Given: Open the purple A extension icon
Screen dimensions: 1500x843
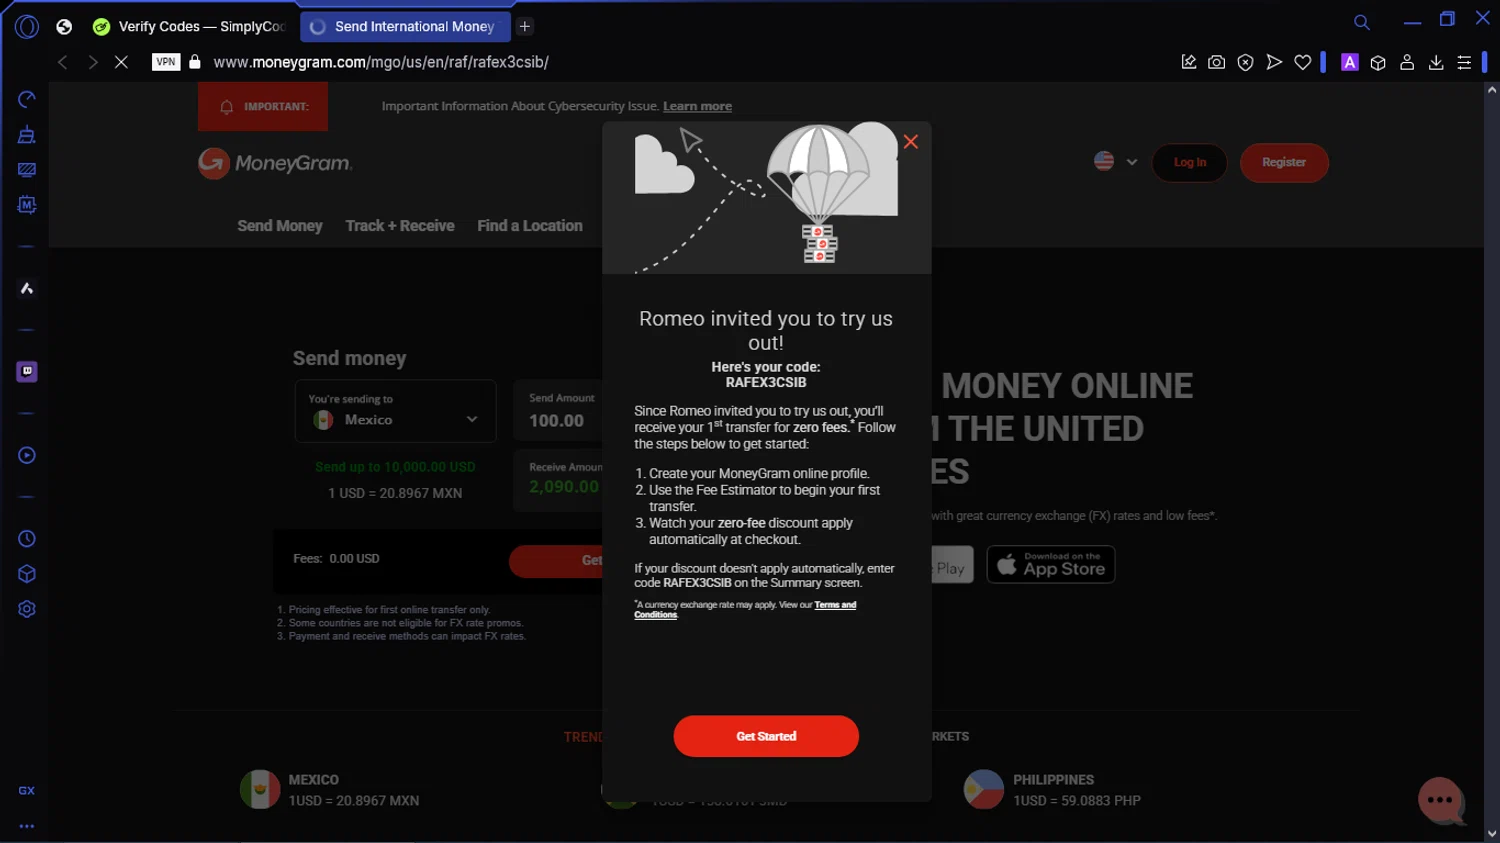Looking at the screenshot, I should (1349, 62).
